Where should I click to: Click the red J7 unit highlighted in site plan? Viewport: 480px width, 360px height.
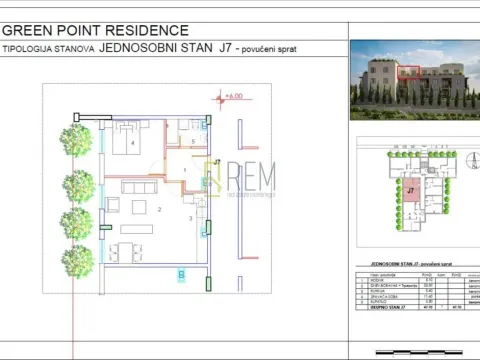pos(411,190)
